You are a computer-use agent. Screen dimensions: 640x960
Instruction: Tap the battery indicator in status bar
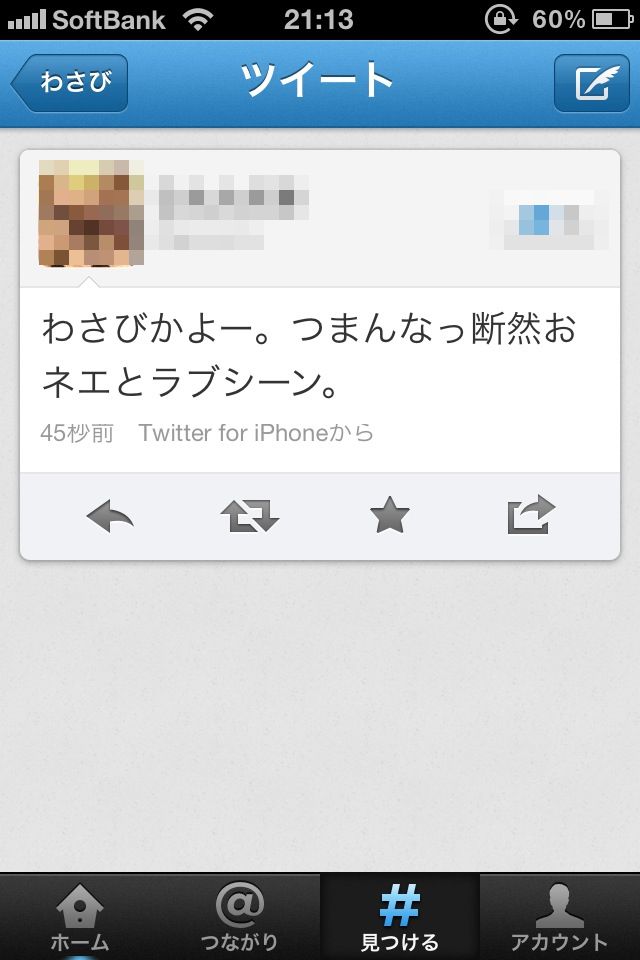point(612,20)
